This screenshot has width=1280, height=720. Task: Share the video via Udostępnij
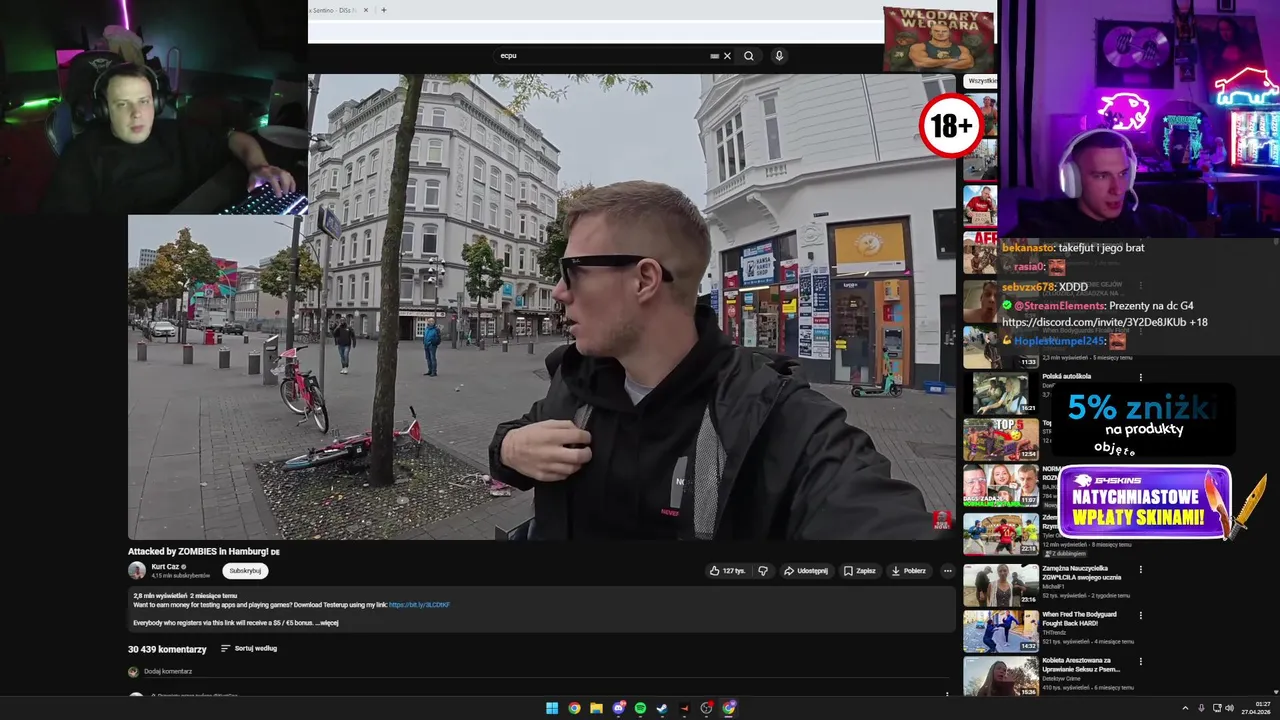click(x=806, y=571)
